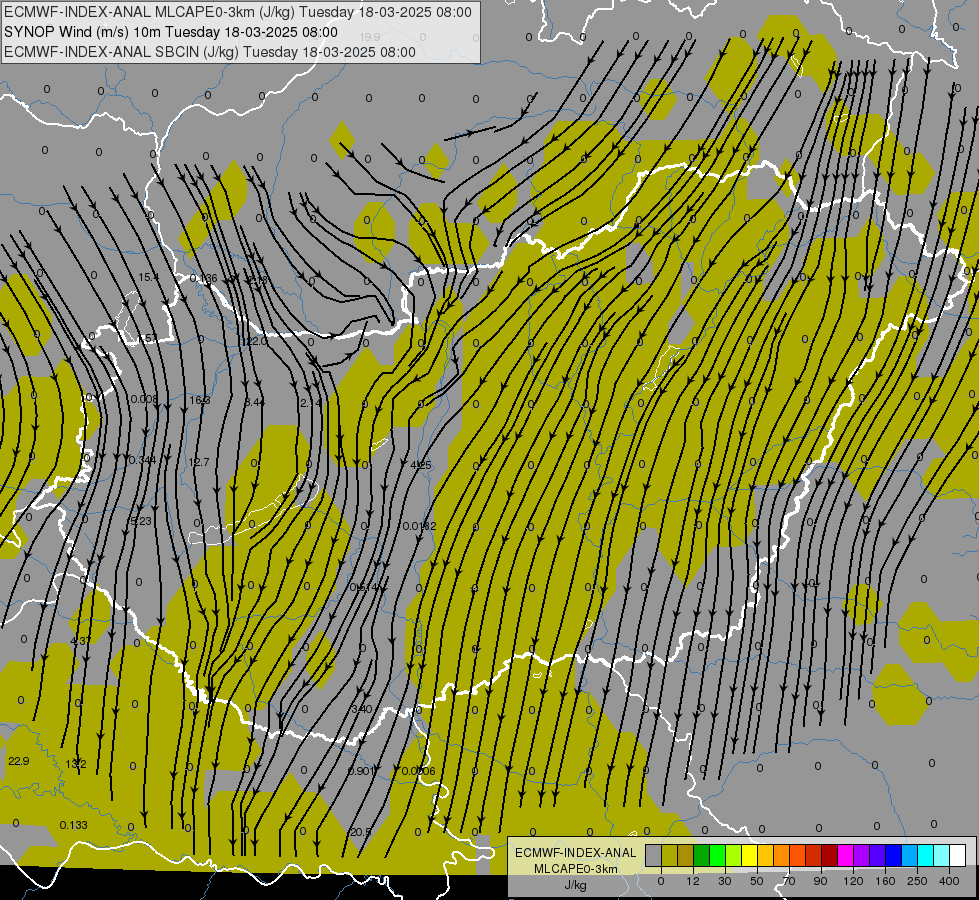Click the legend tick label 250
This screenshot has width=979, height=900.
coord(917,881)
